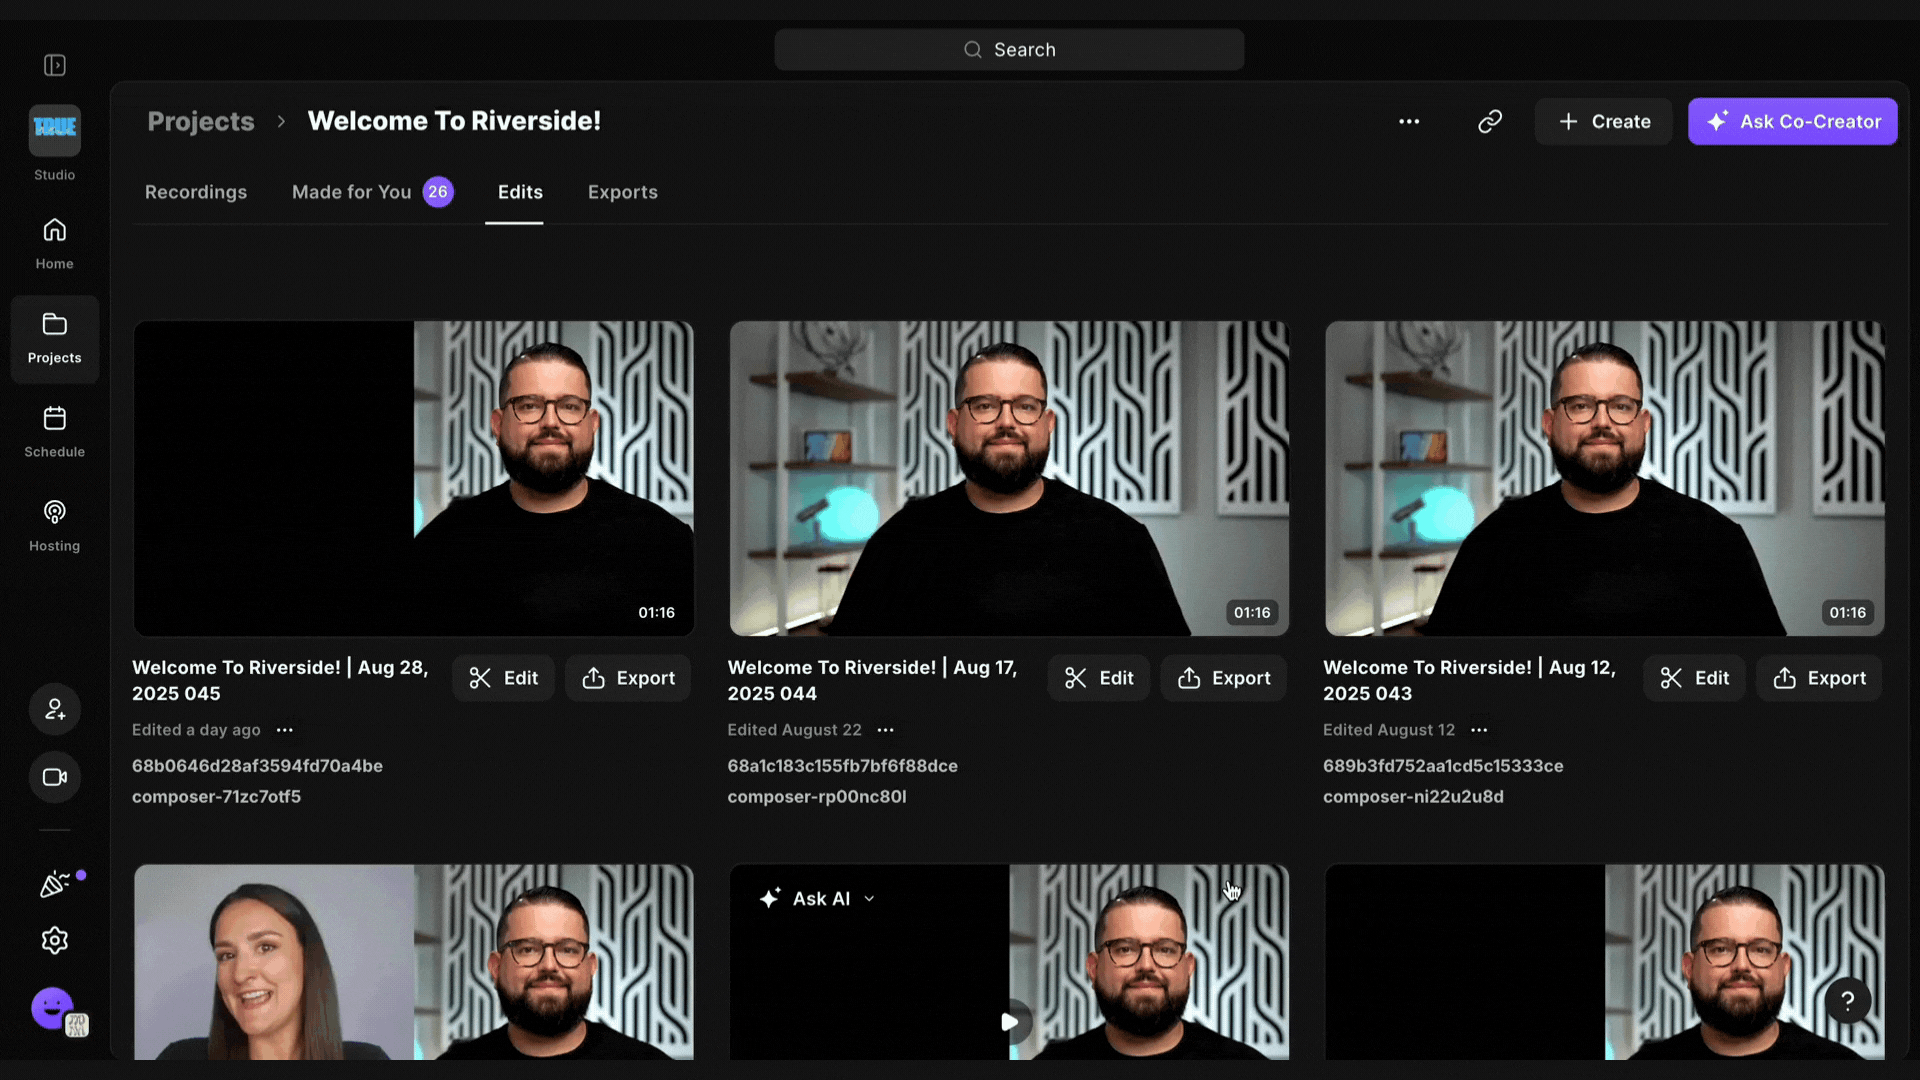Open options for Aug 17 edit
This screenshot has width=1920, height=1080.
coord(885,730)
